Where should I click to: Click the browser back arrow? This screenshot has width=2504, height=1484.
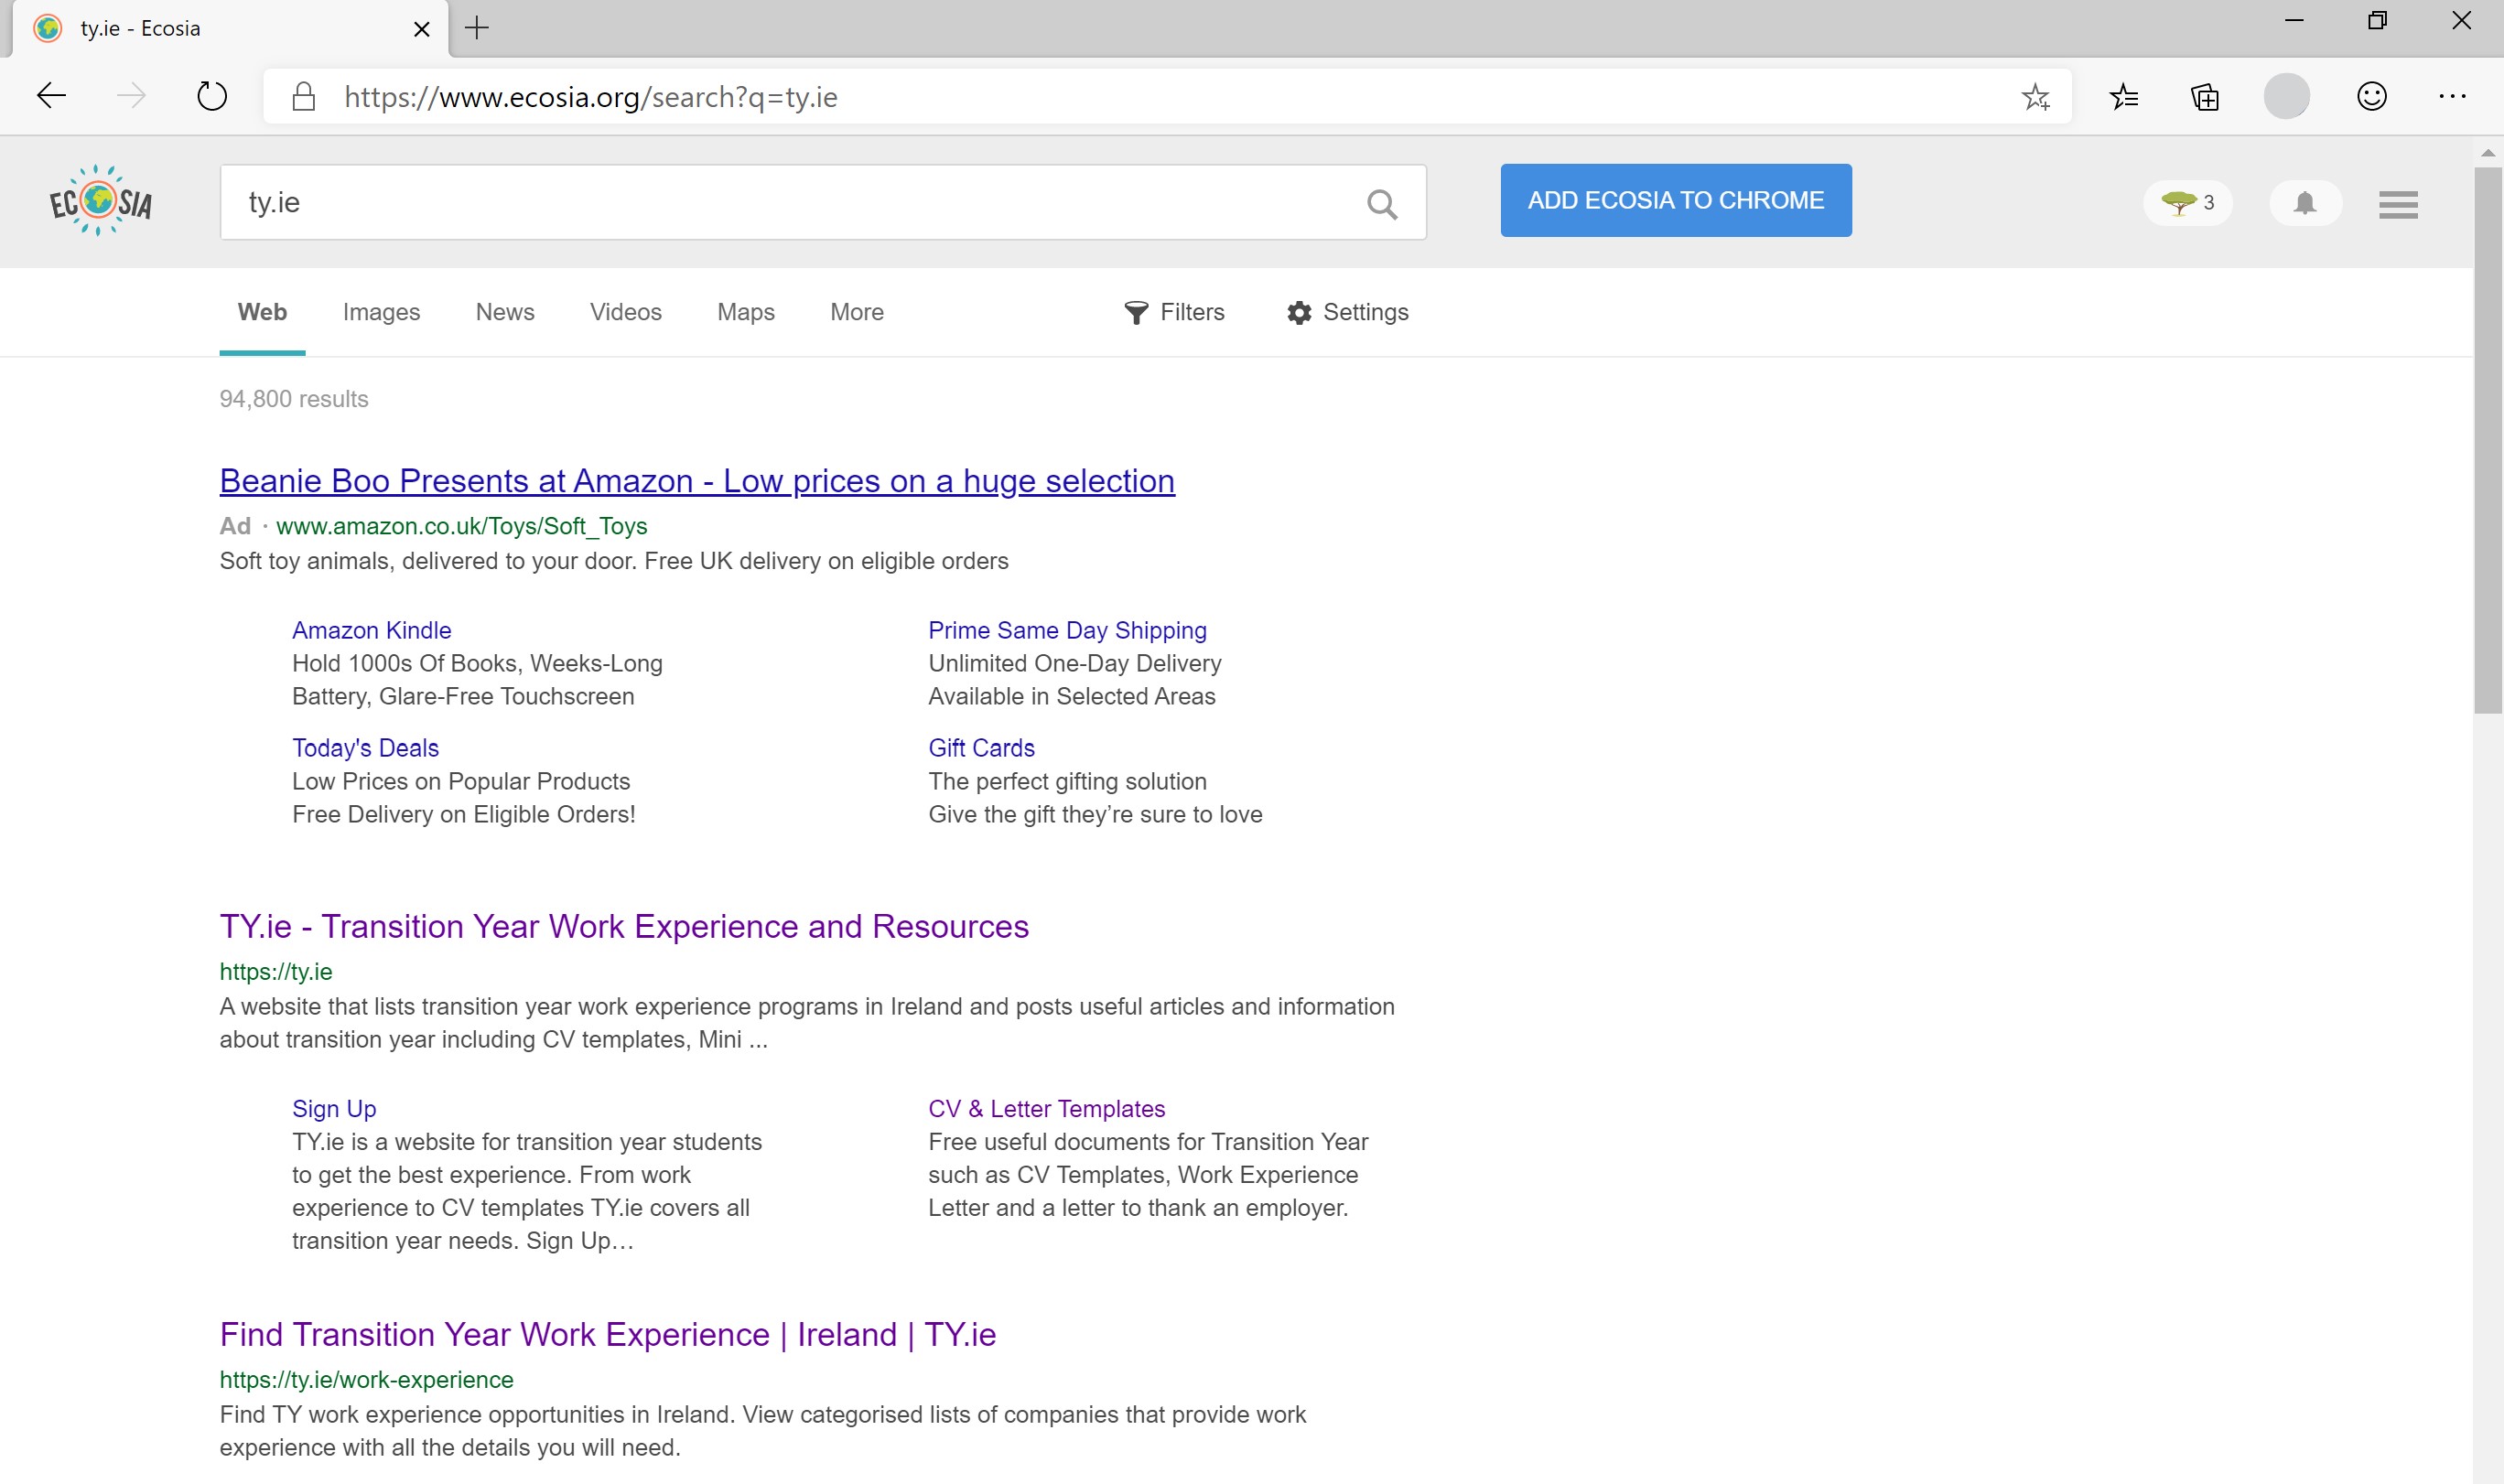click(51, 96)
